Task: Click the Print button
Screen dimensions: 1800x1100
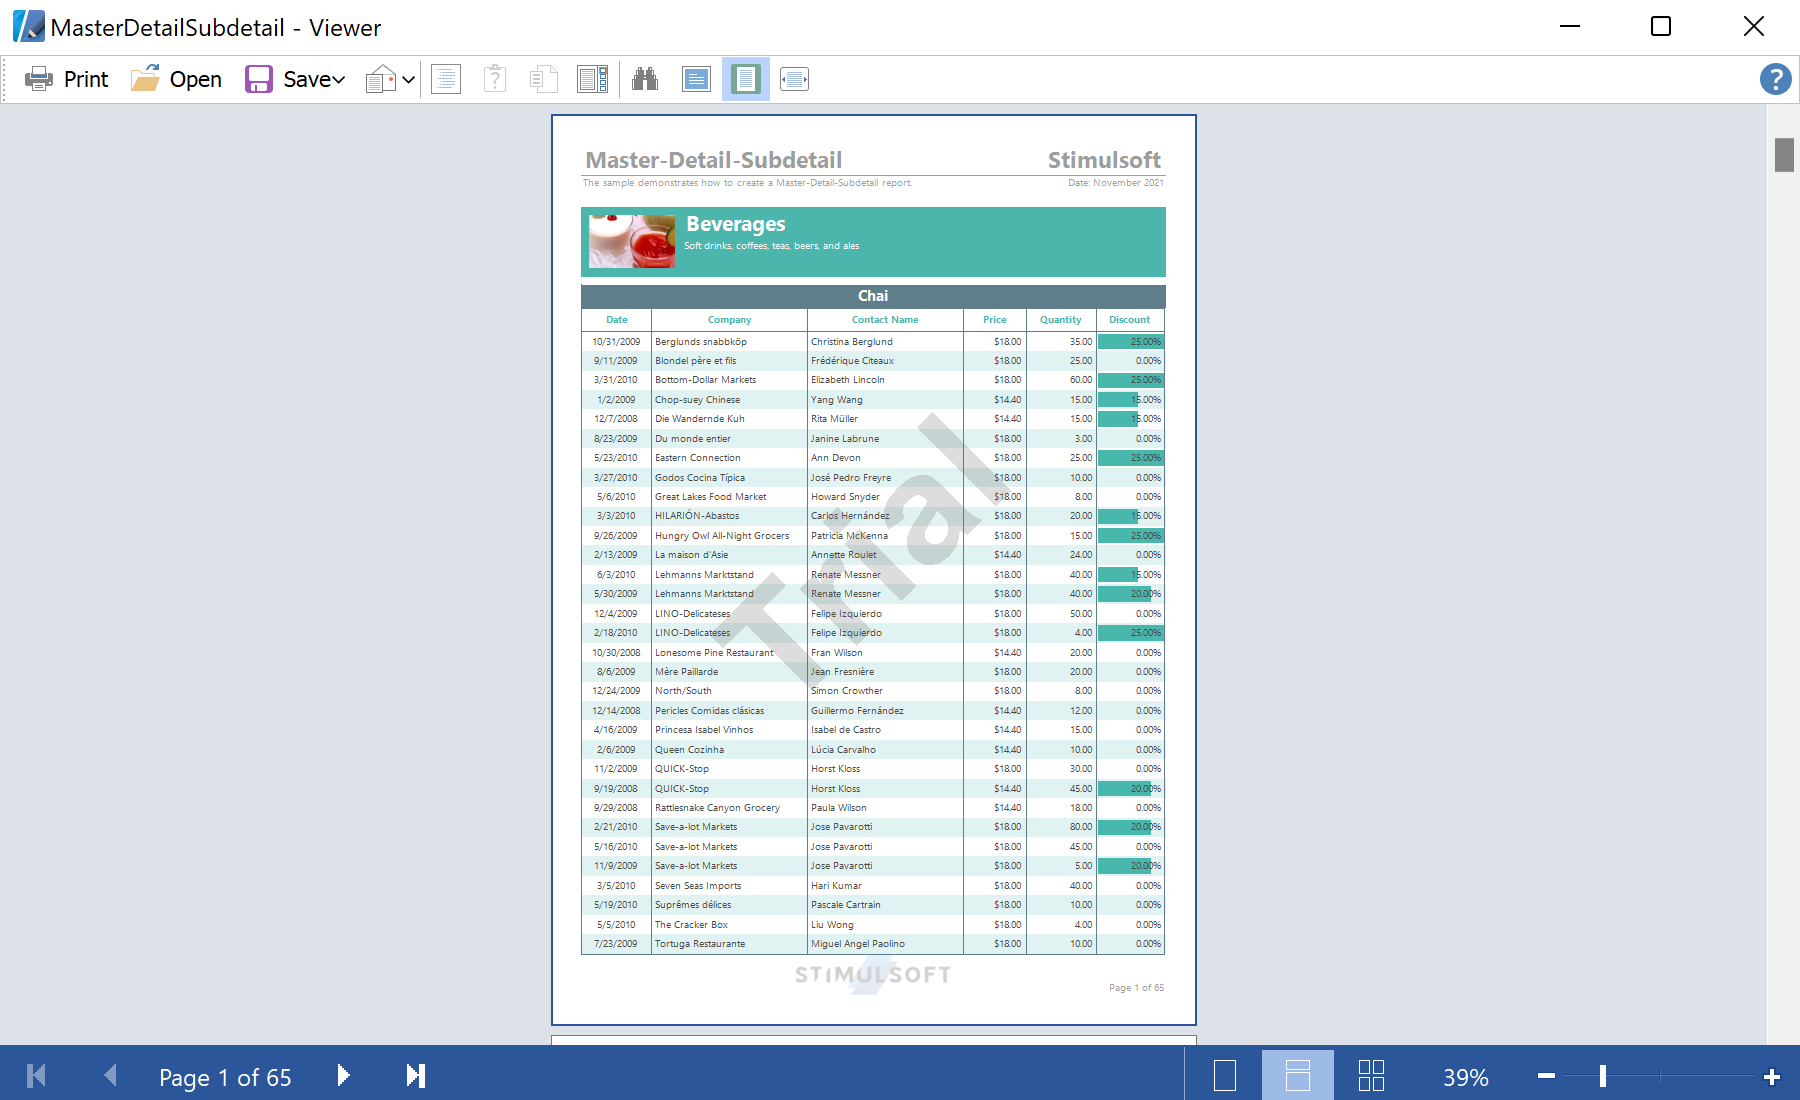Action: click(x=66, y=79)
